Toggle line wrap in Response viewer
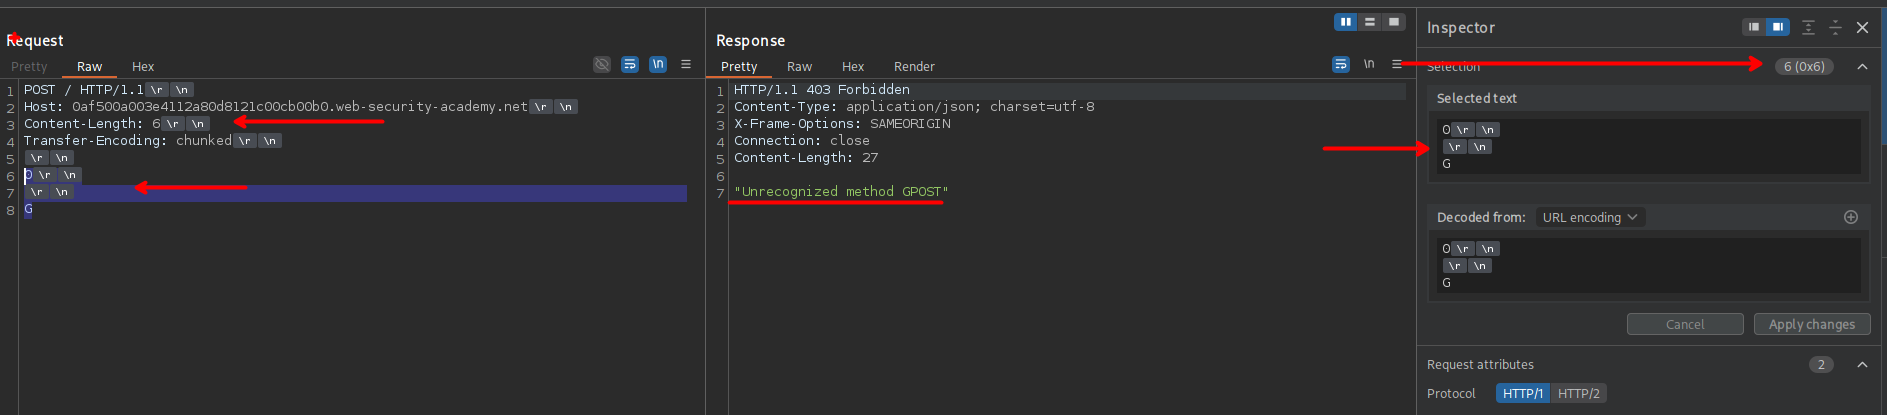This screenshot has height=415, width=1887. click(1341, 64)
